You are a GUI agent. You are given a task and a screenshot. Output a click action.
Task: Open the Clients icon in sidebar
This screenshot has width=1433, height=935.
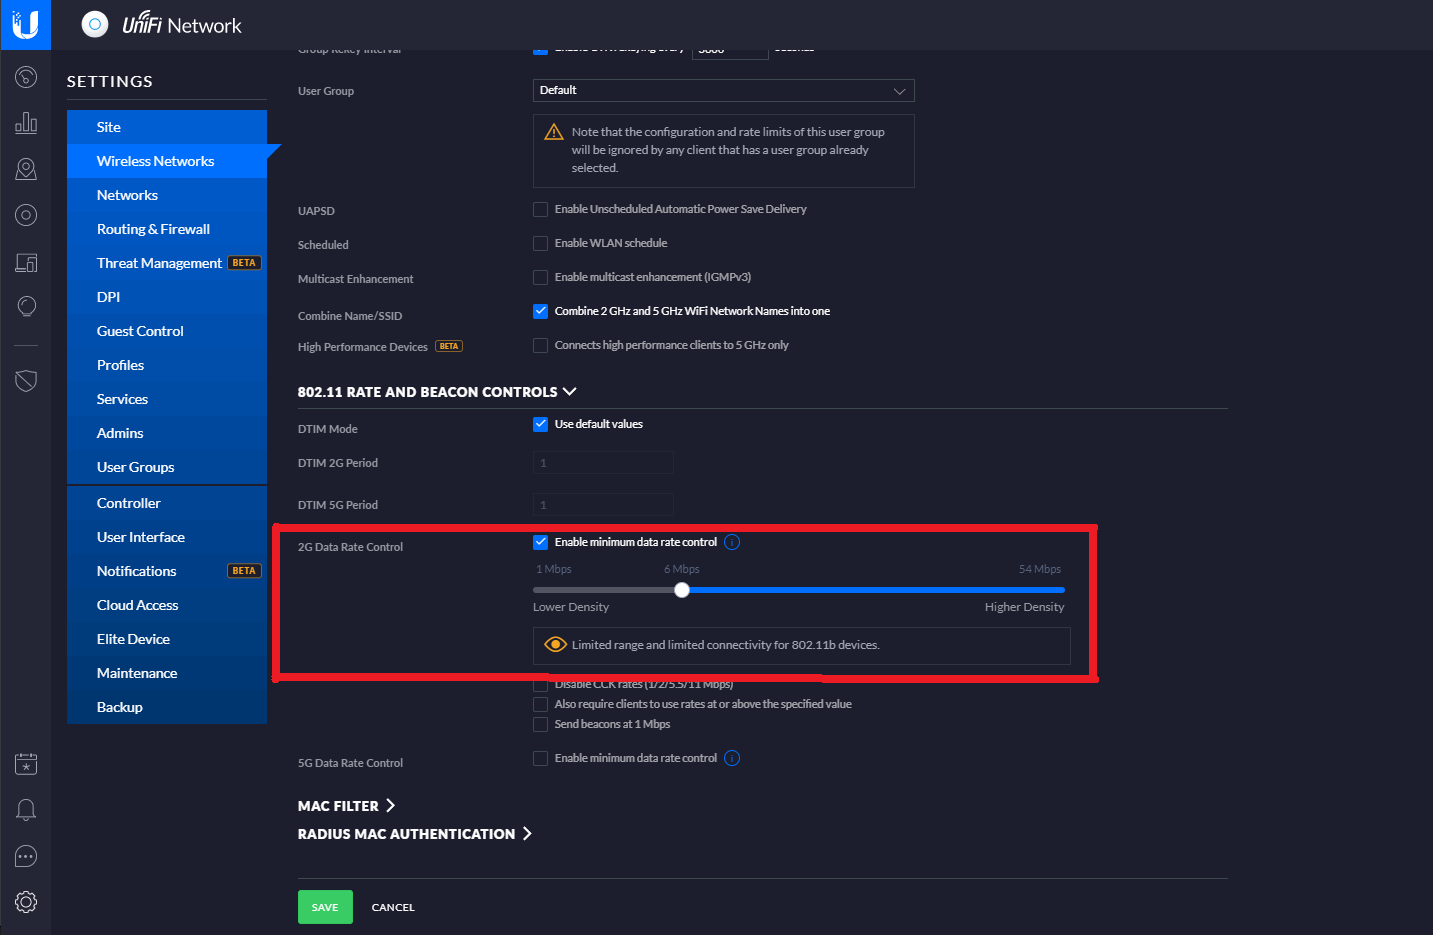coord(26,262)
